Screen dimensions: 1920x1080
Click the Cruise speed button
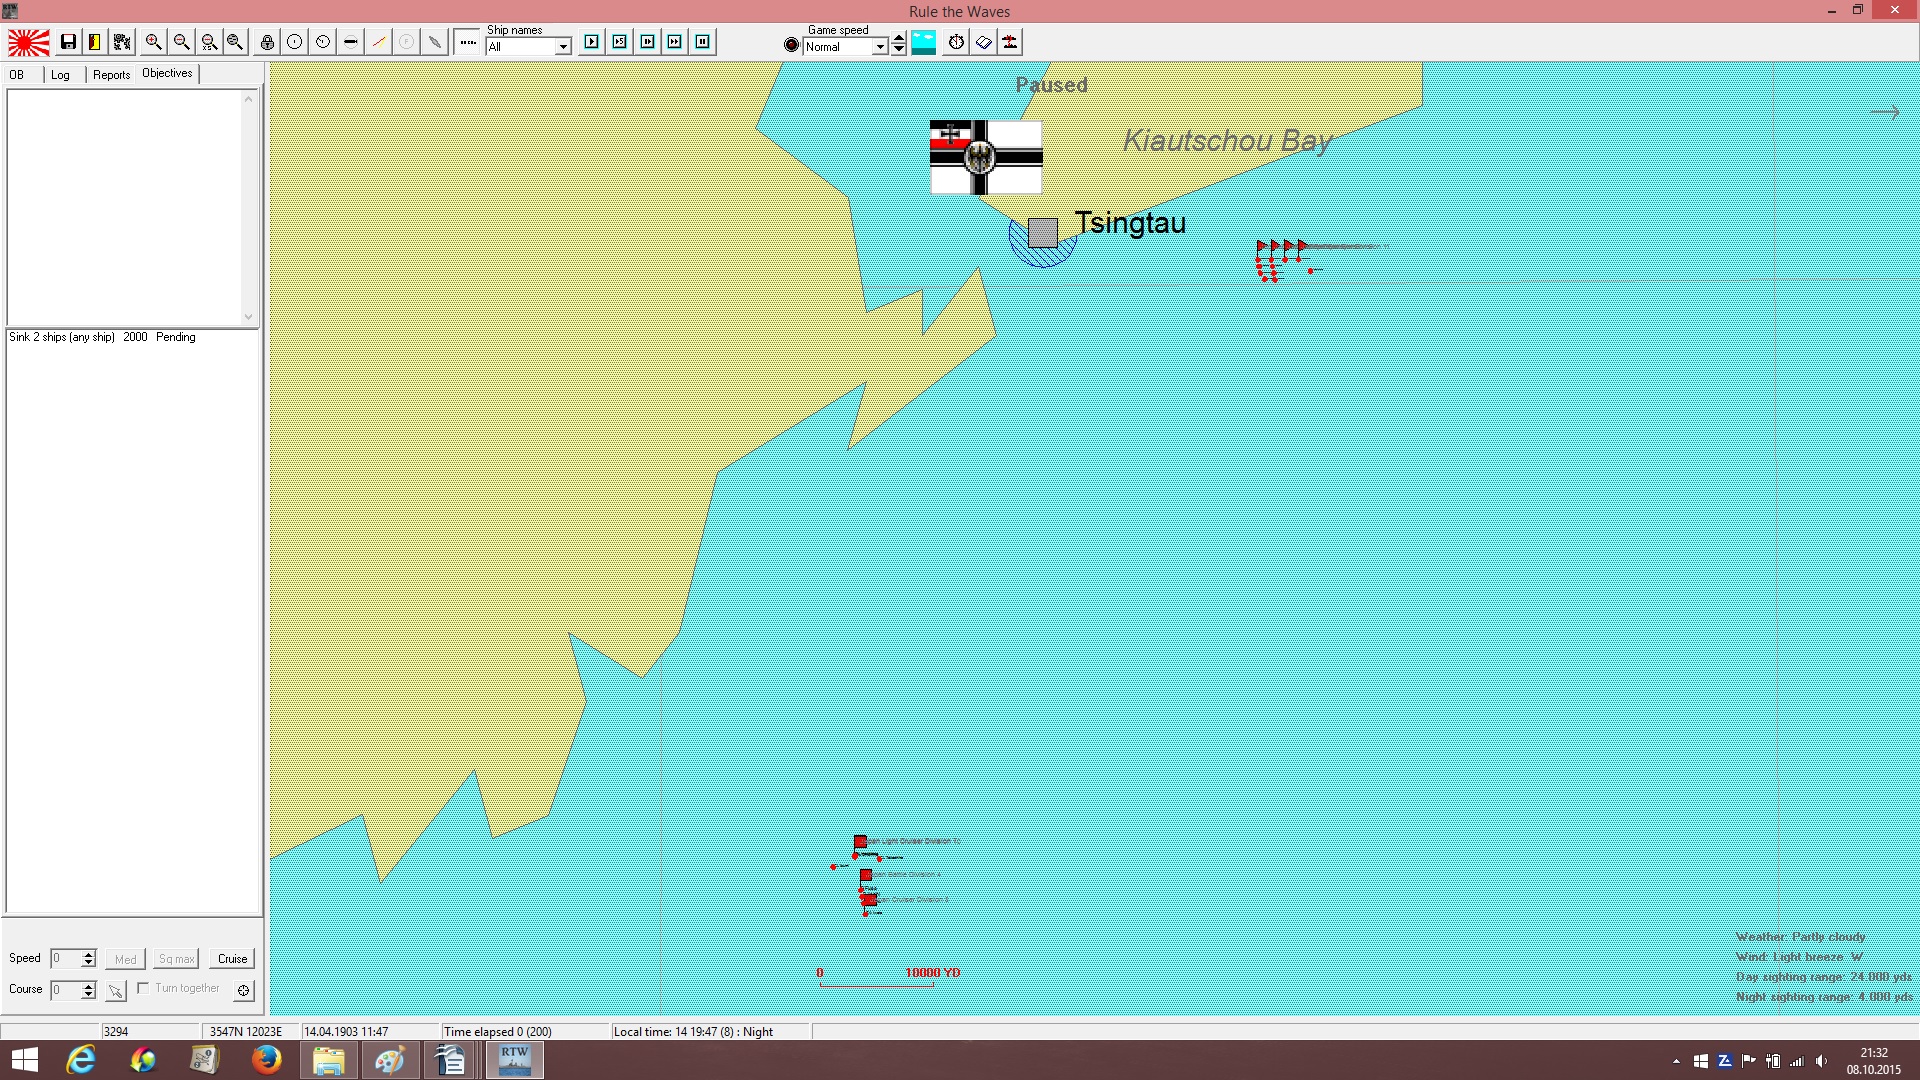pyautogui.click(x=233, y=959)
